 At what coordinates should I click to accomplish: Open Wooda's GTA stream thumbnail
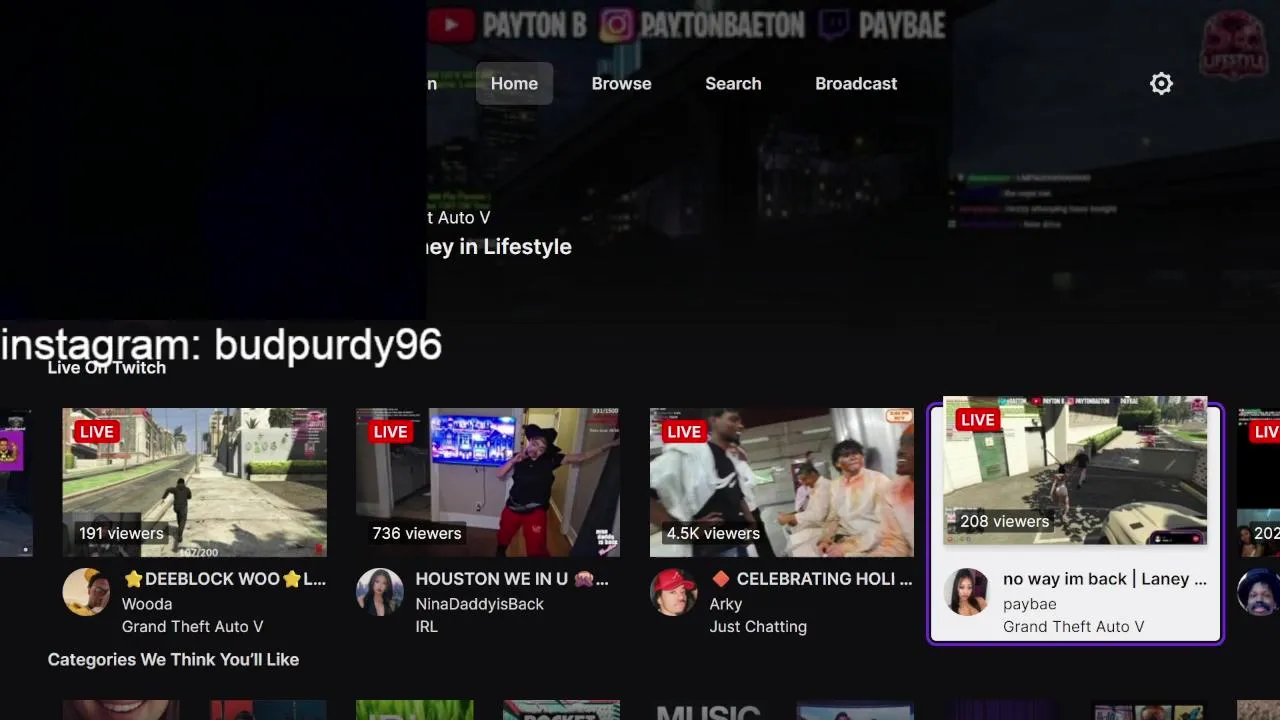click(194, 482)
